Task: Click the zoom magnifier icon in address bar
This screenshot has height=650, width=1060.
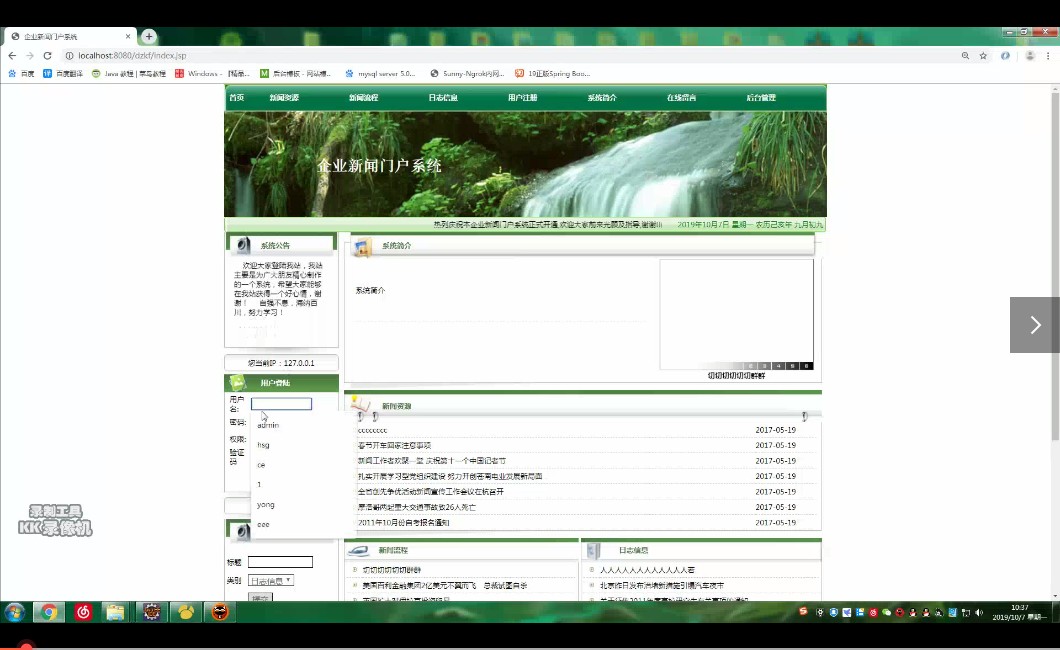Action: (965, 55)
